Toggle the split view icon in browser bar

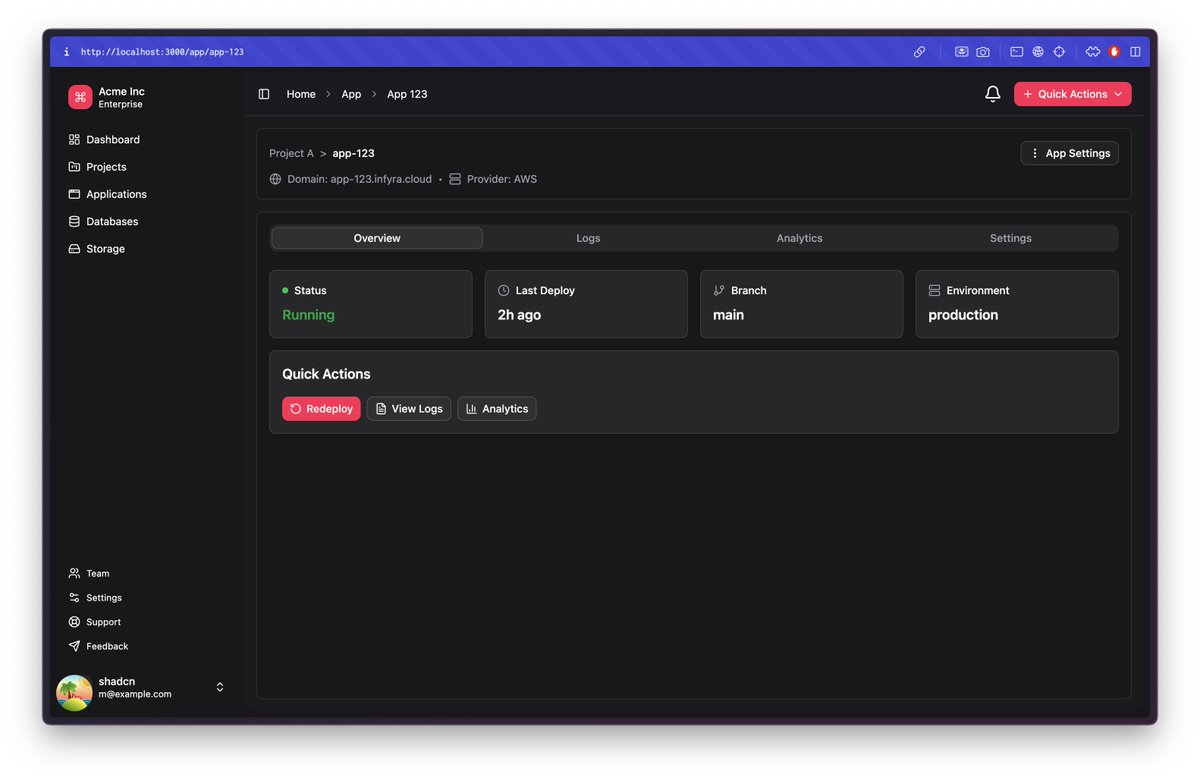pos(1135,52)
